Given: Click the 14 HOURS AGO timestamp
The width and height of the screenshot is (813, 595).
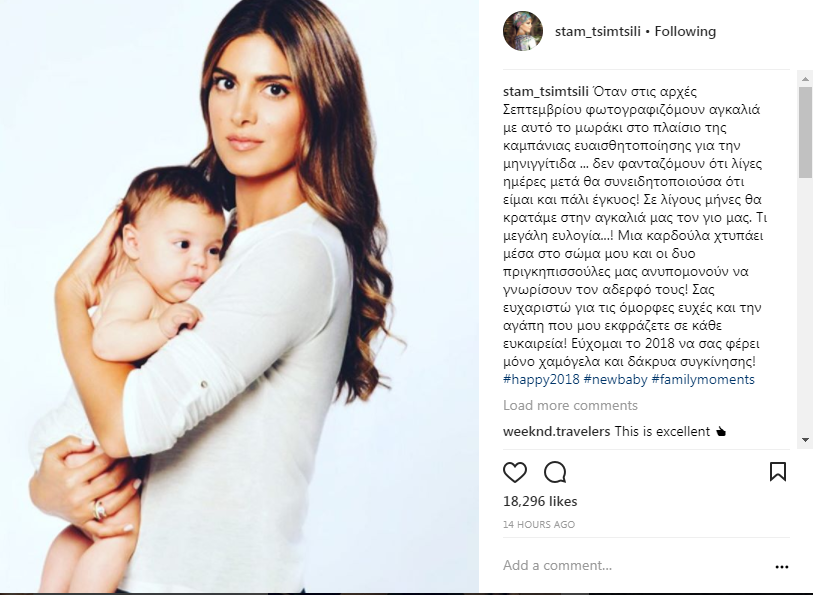Looking at the screenshot, I should pos(539,525).
